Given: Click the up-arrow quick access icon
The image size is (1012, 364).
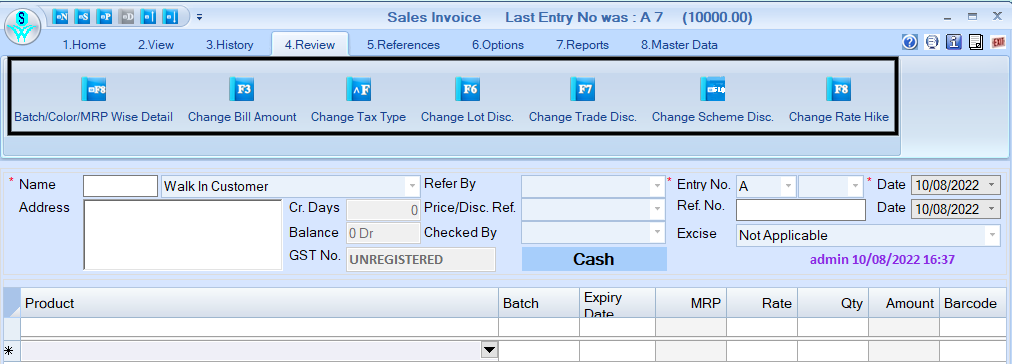Looking at the screenshot, I should pos(148,17).
